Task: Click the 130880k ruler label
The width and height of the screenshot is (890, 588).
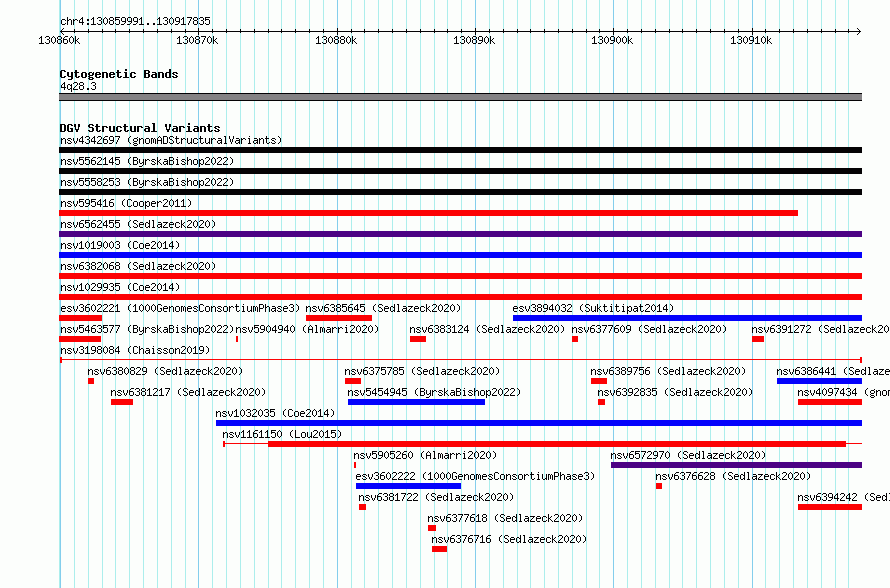Action: [x=336, y=40]
